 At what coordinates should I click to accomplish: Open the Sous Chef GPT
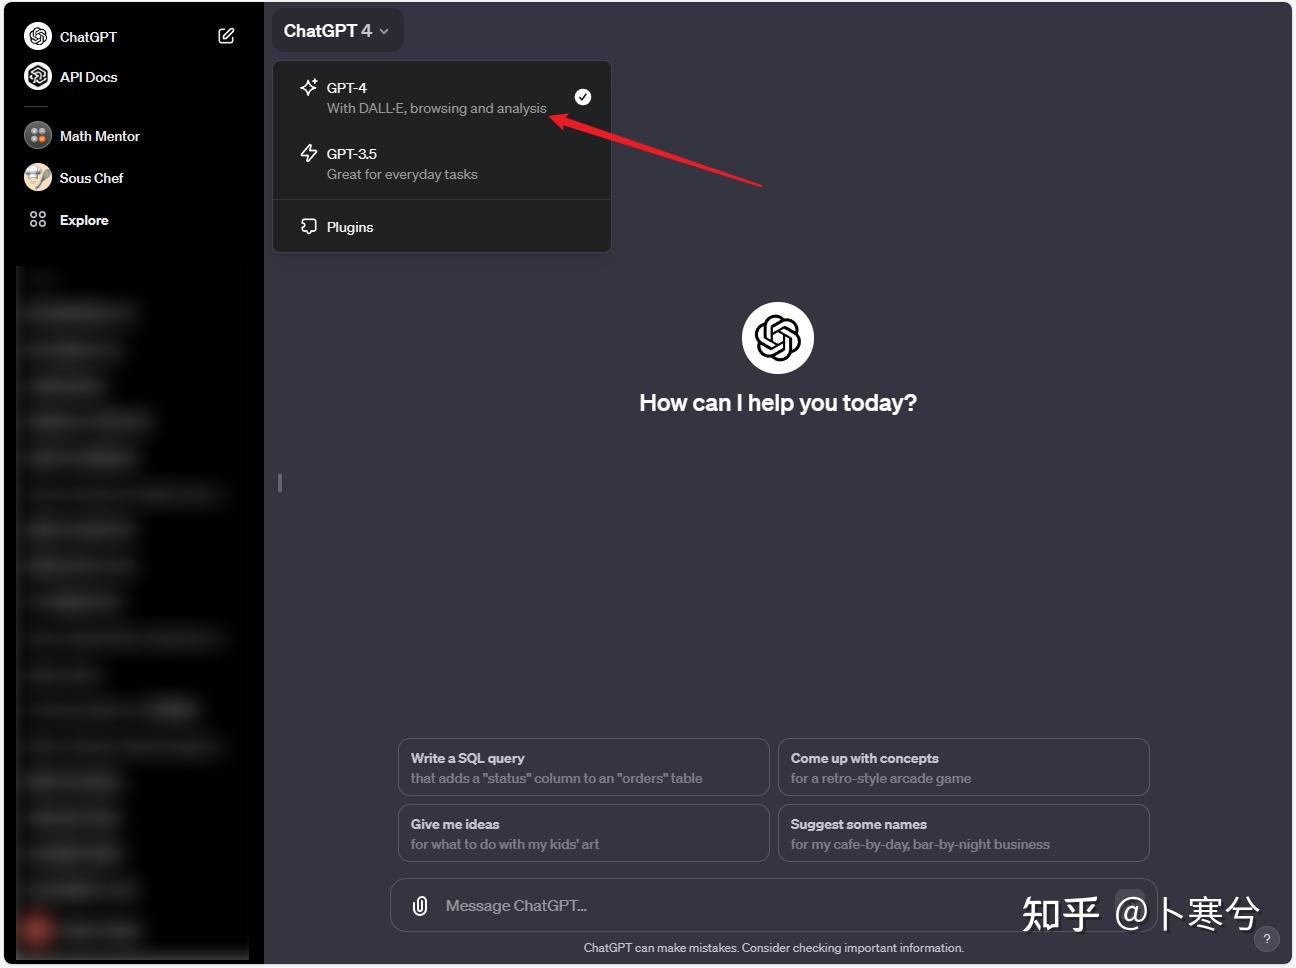[x=90, y=177]
